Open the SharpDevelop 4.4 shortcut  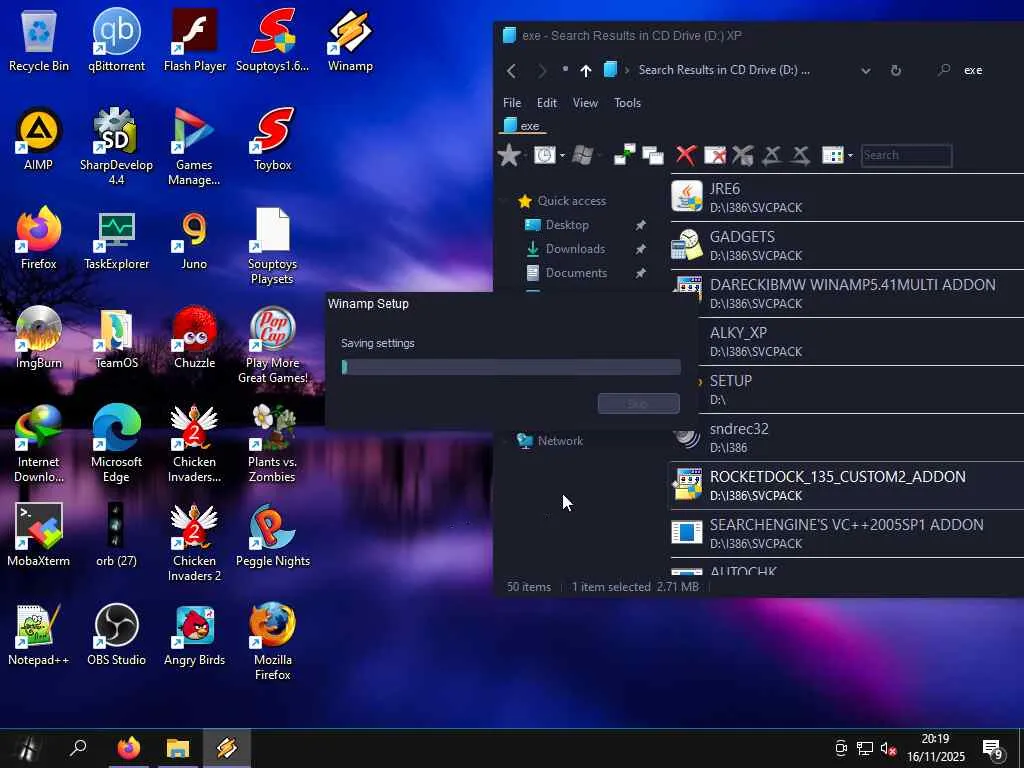(x=116, y=146)
